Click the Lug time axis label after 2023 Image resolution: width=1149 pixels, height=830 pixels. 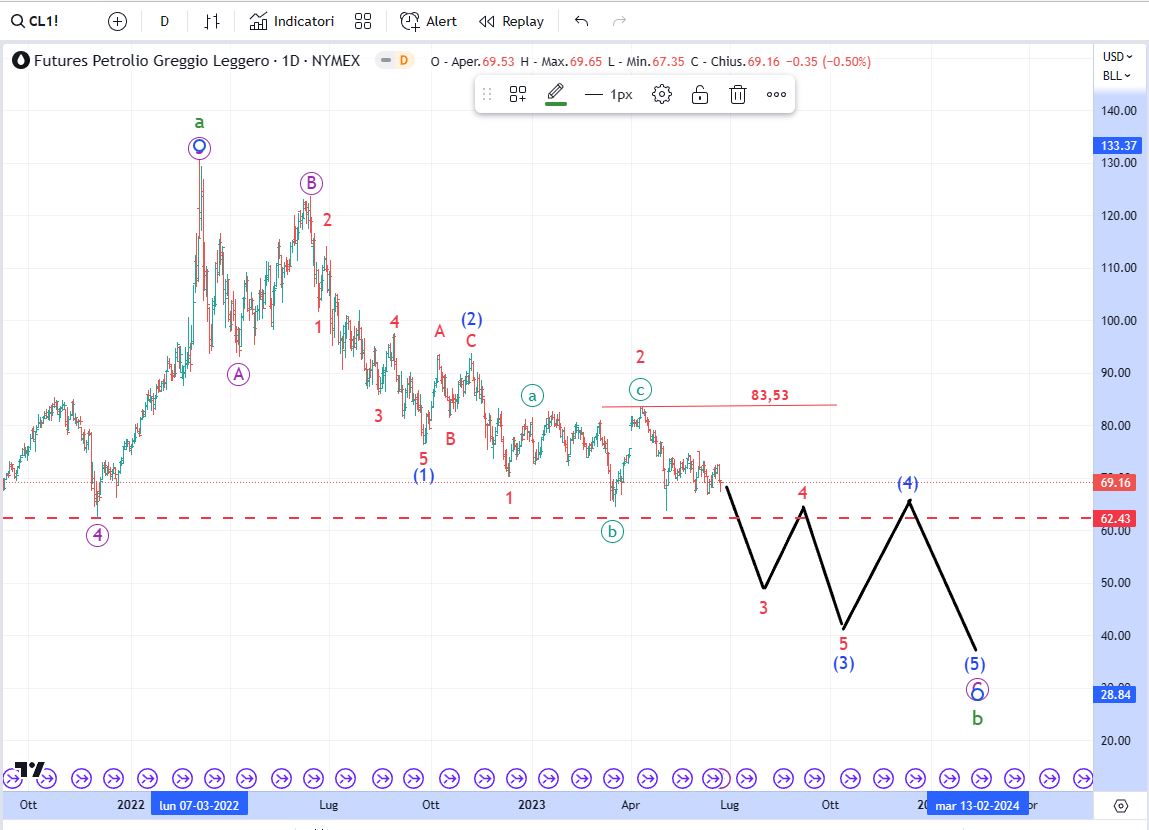[729, 805]
